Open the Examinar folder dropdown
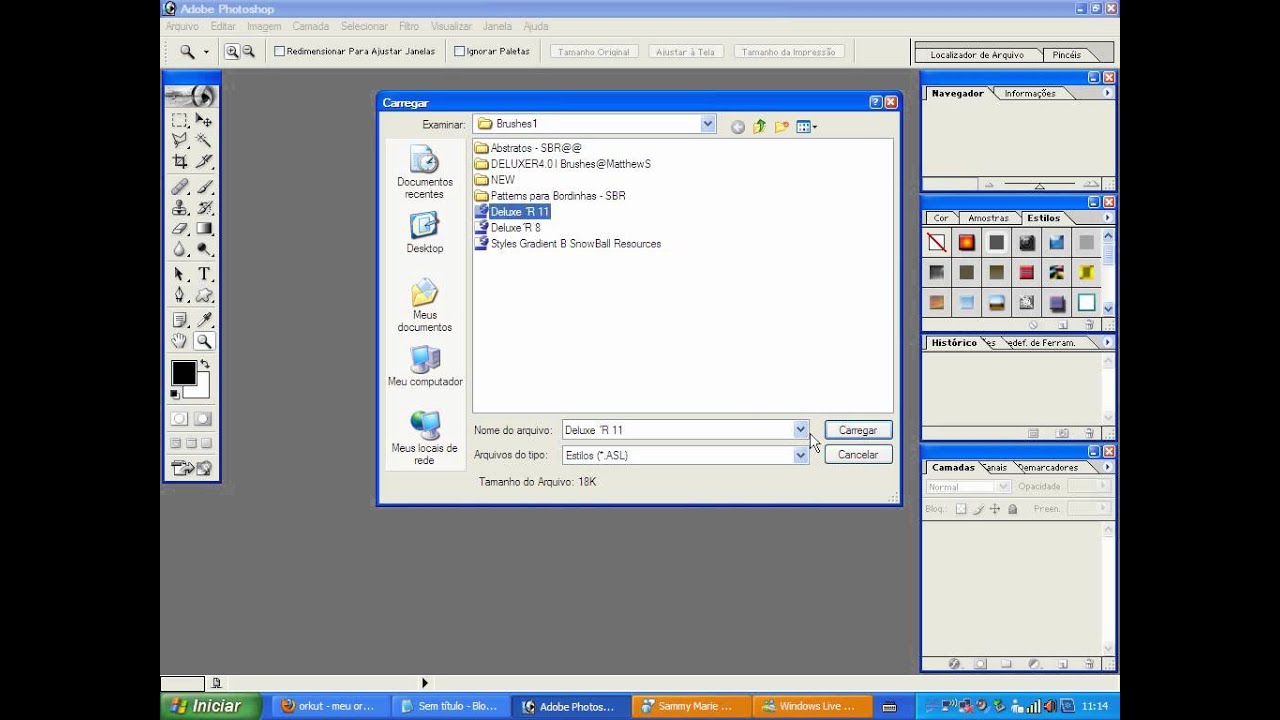 pos(708,124)
